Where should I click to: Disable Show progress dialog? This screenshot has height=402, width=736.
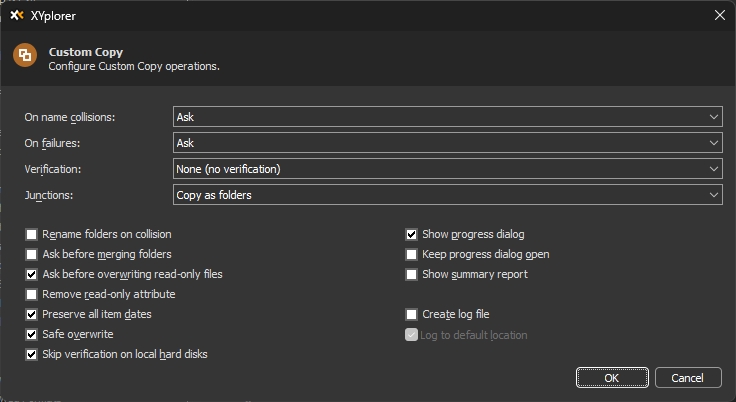(x=411, y=234)
